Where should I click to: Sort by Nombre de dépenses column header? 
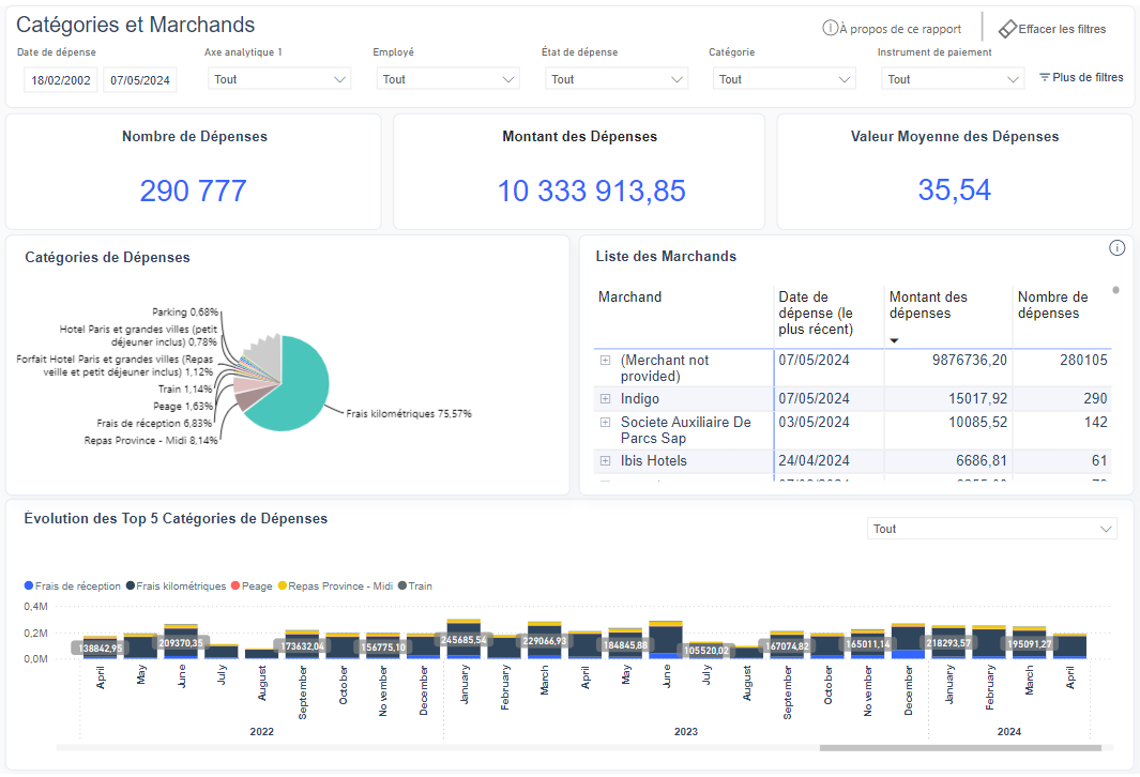[x=1052, y=305]
